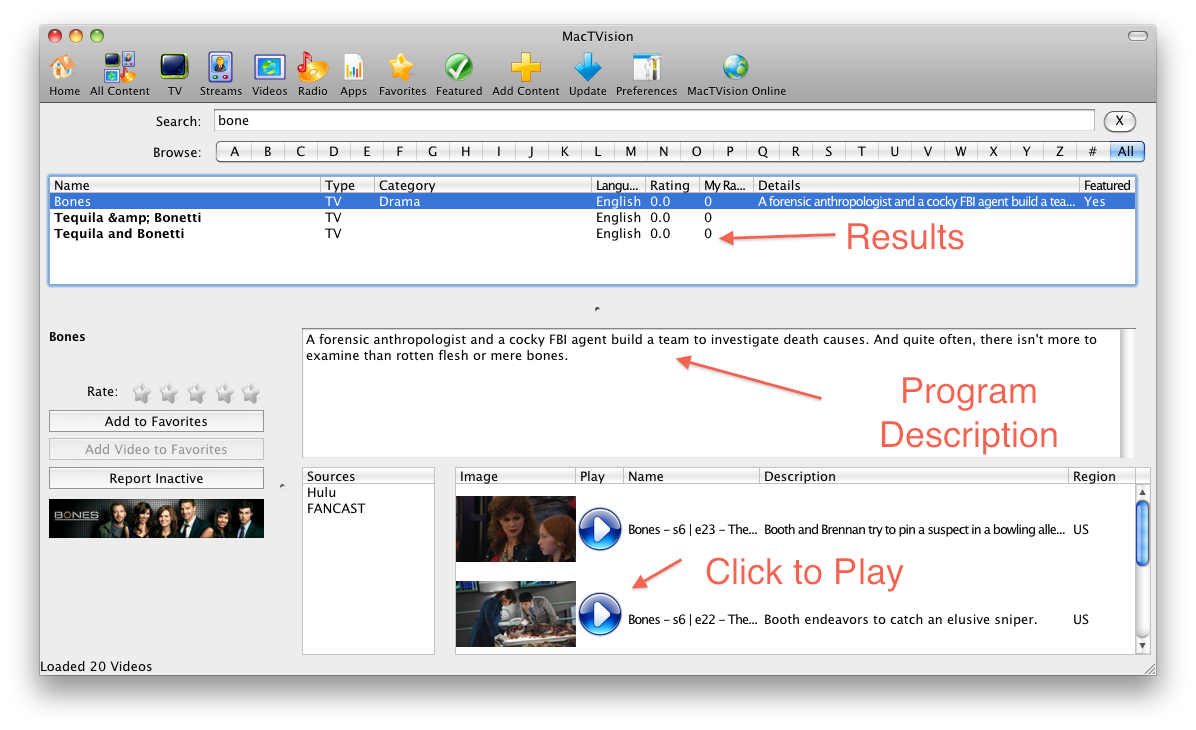Play Bones s6 e23 episode

pos(600,529)
